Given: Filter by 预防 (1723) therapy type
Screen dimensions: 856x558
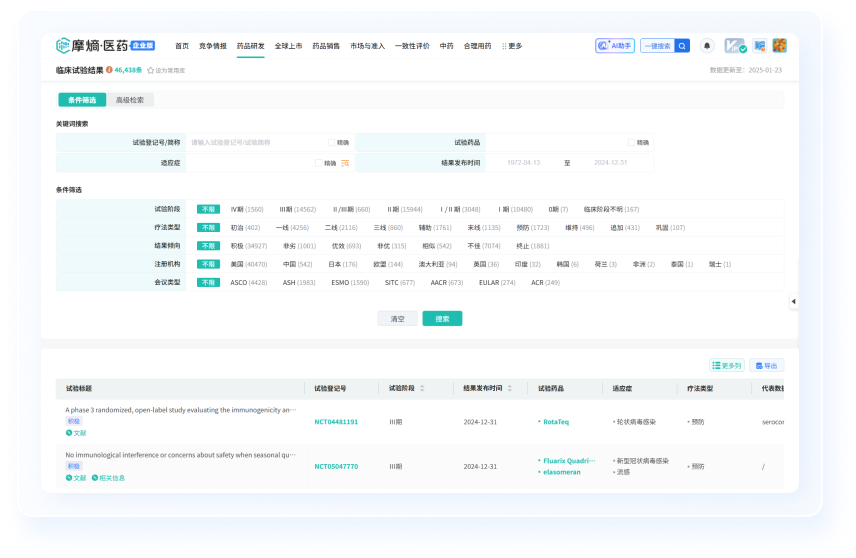Looking at the screenshot, I should tap(533, 228).
